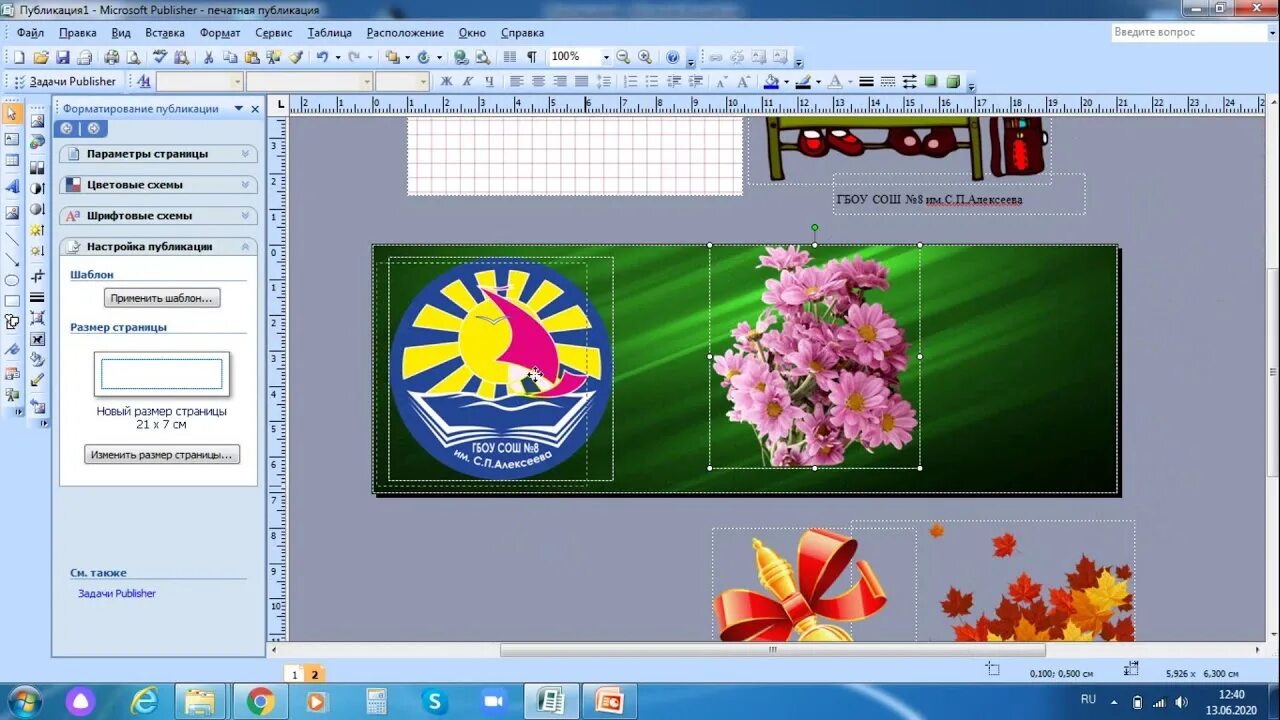Toggle underline (Ч) formatting

pyautogui.click(x=490, y=81)
